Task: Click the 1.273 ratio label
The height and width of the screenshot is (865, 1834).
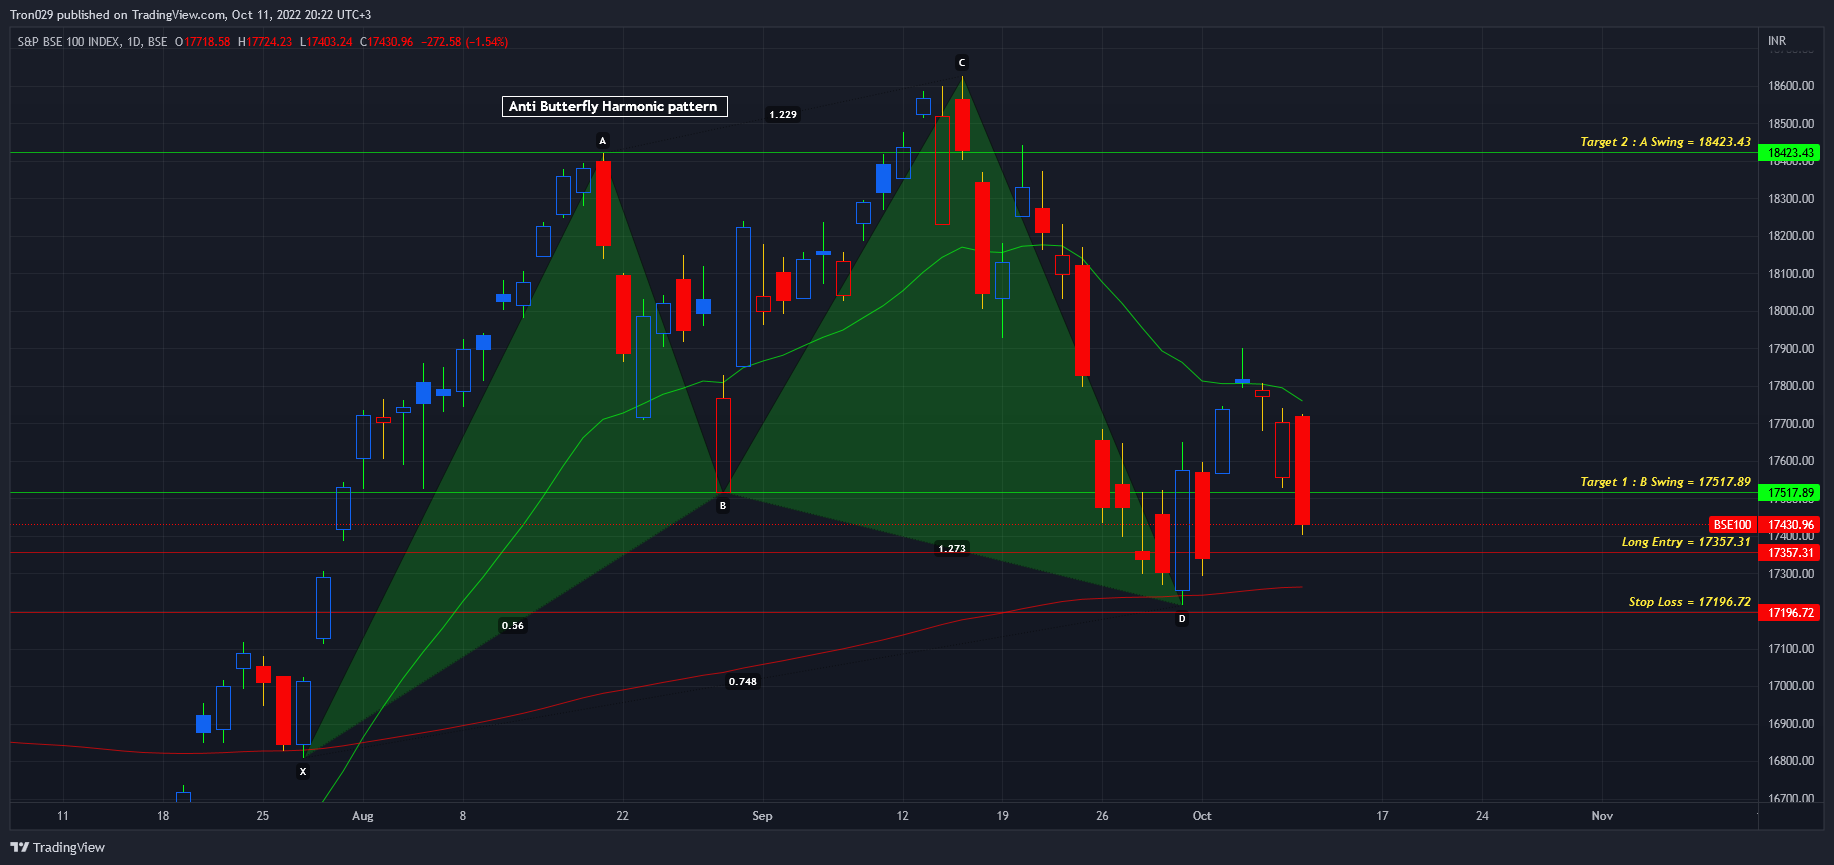Action: 952,549
